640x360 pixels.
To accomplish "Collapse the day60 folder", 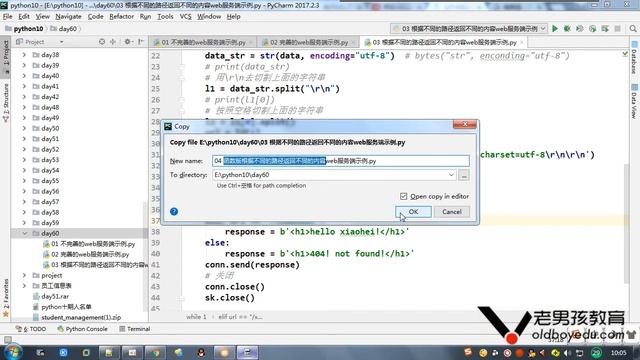I will (x=24, y=233).
